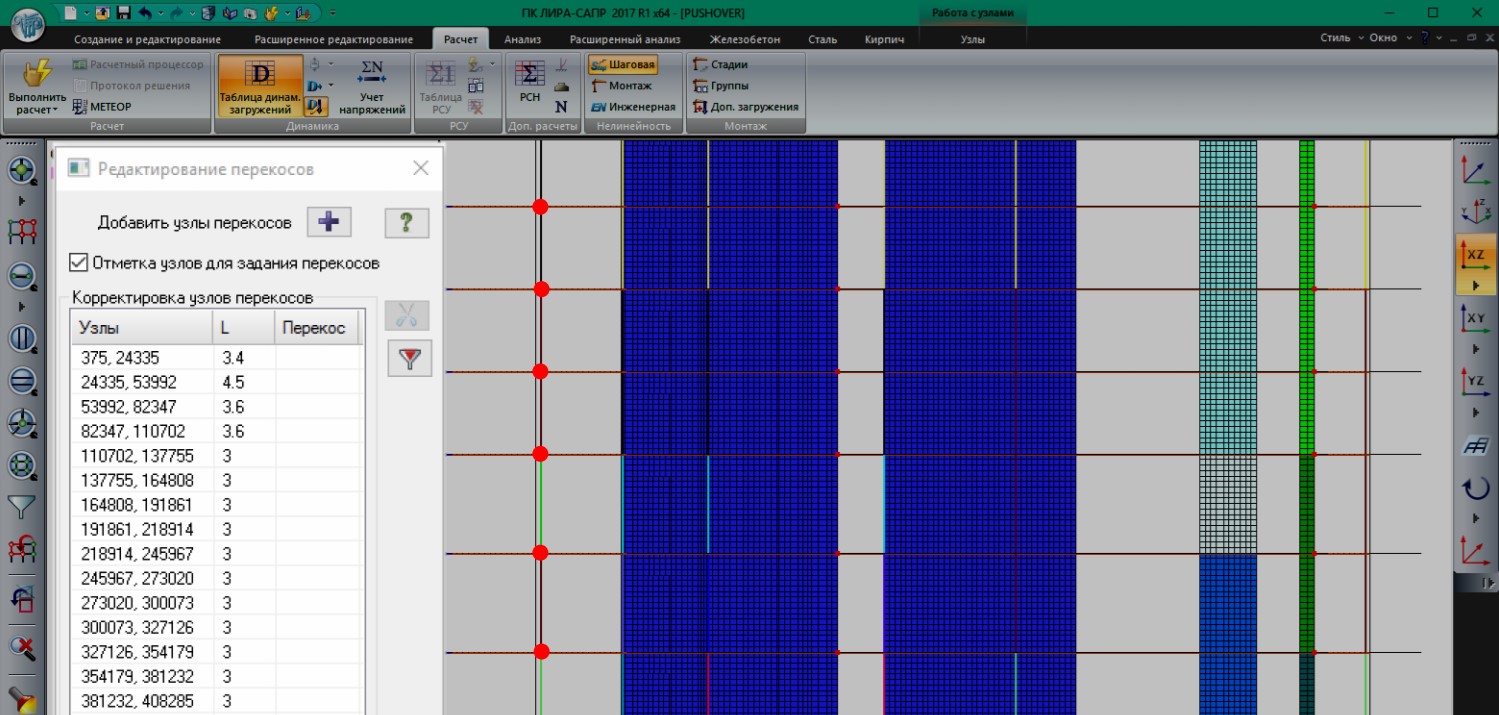
Task: Click the Стадии button in Монтаж group
Action: pyautogui.click(x=720, y=65)
